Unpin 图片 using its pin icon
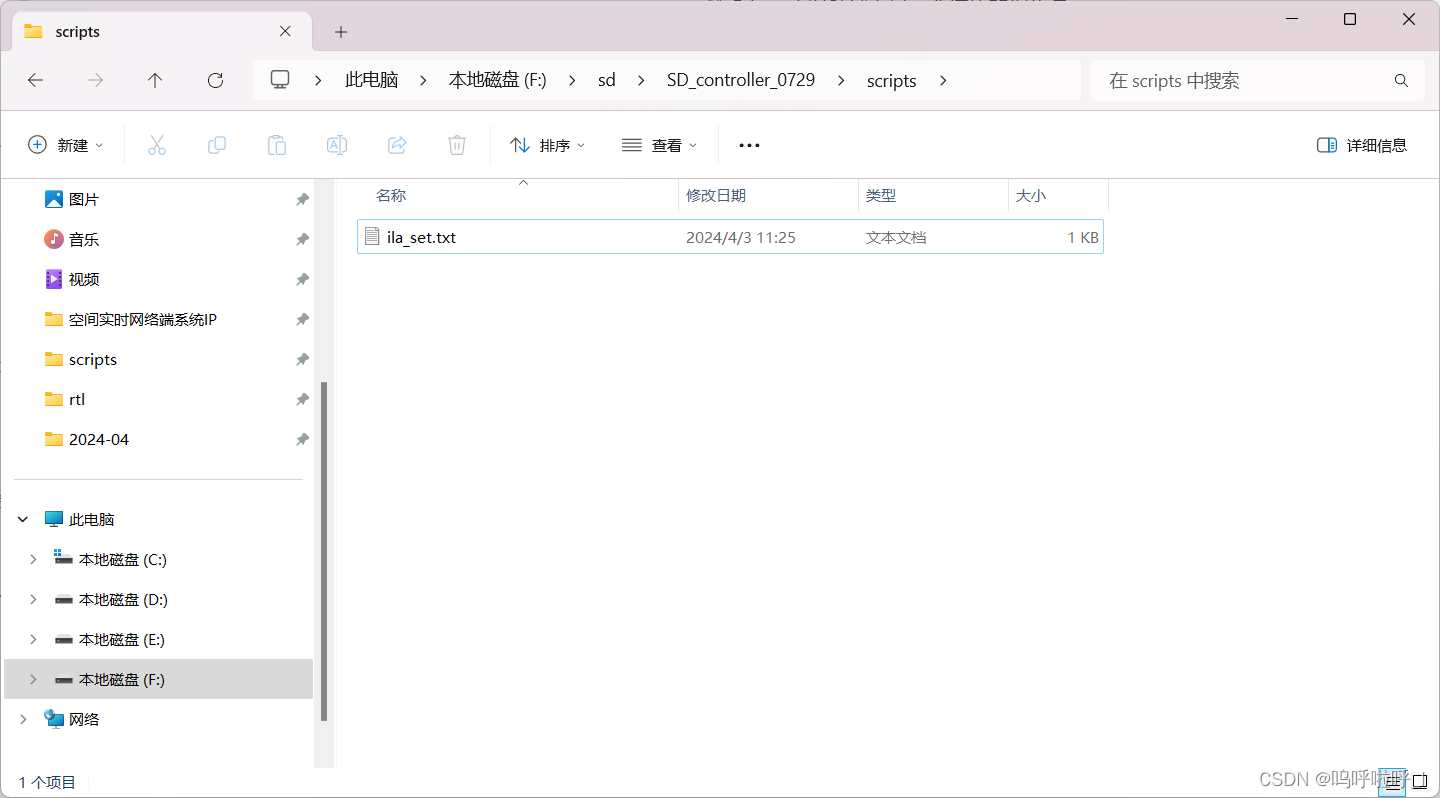This screenshot has height=798, width=1440. (x=302, y=200)
